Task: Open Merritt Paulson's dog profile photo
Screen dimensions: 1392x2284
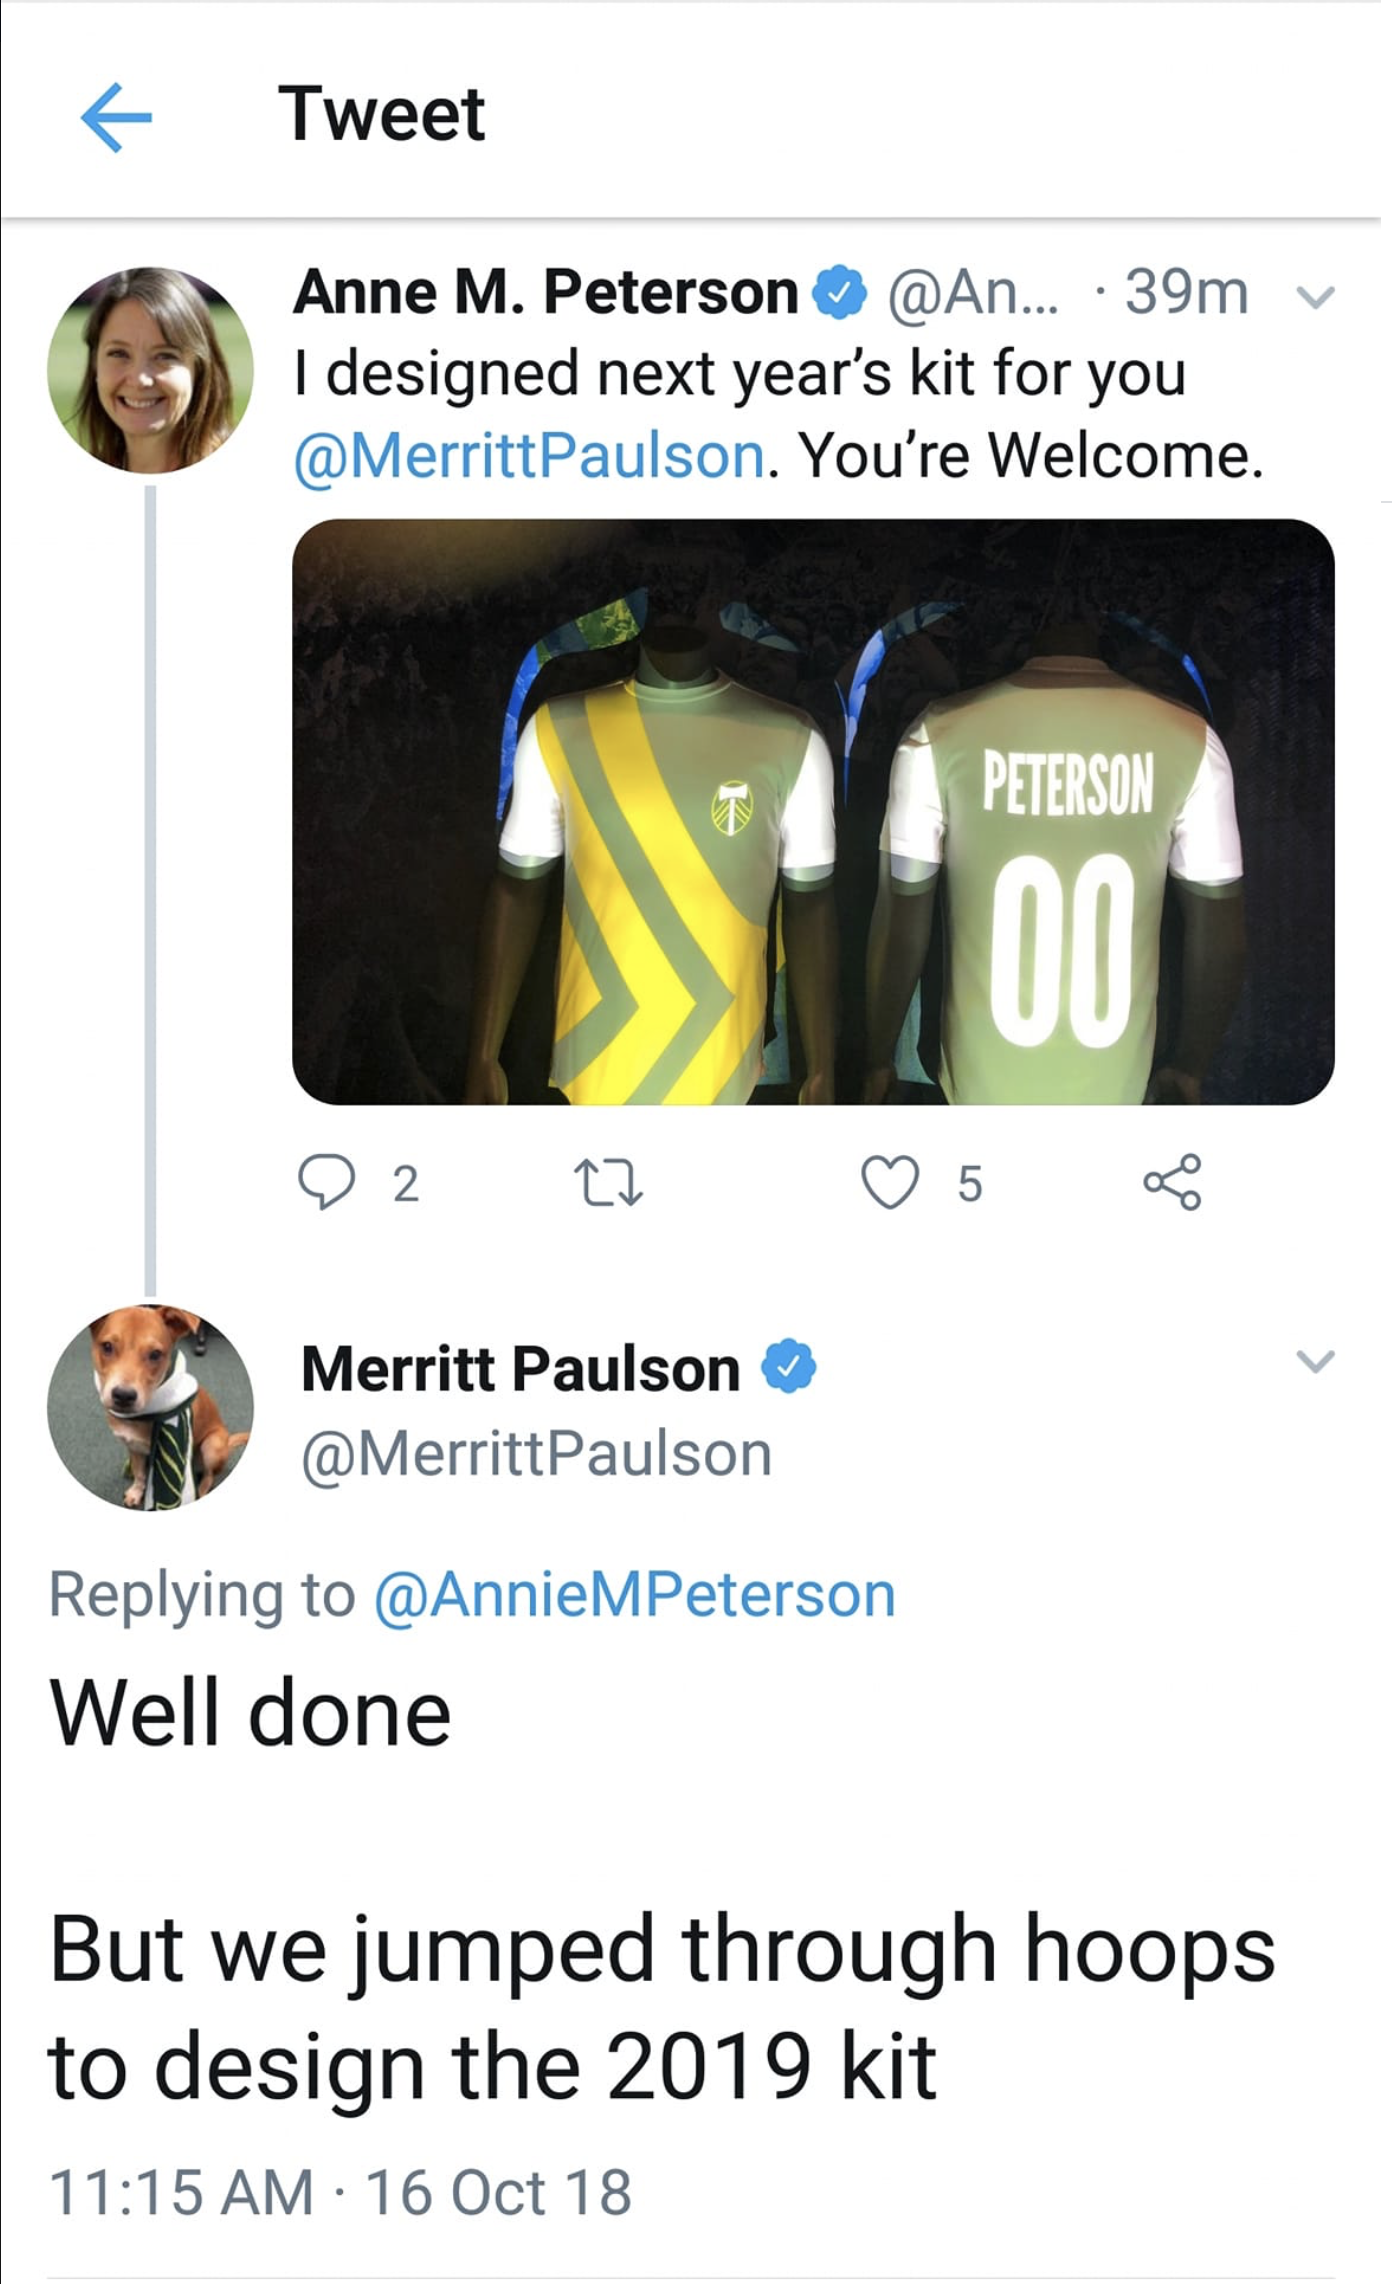Action: 150,1406
